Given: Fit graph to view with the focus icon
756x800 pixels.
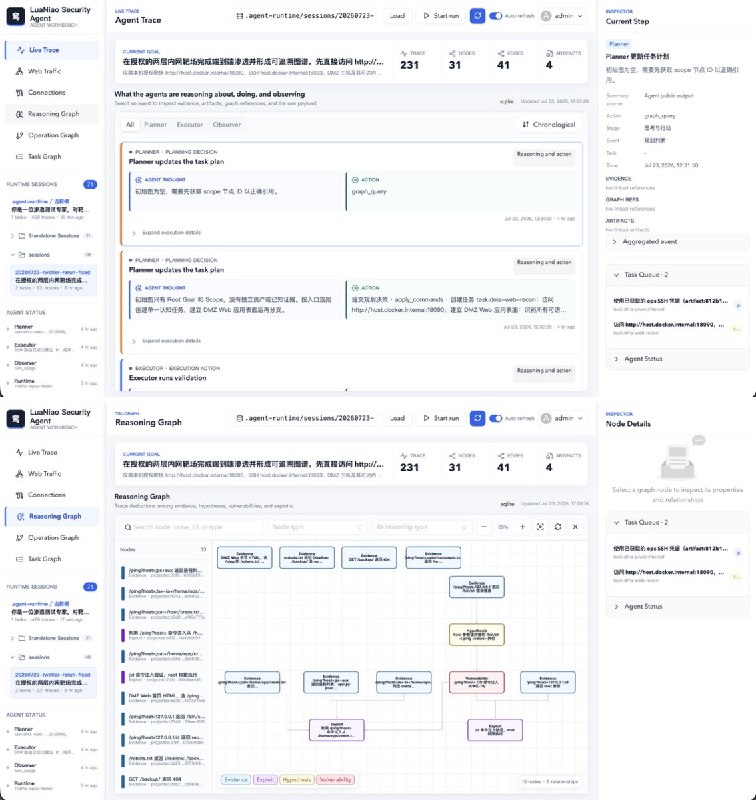Looking at the screenshot, I should [540, 527].
